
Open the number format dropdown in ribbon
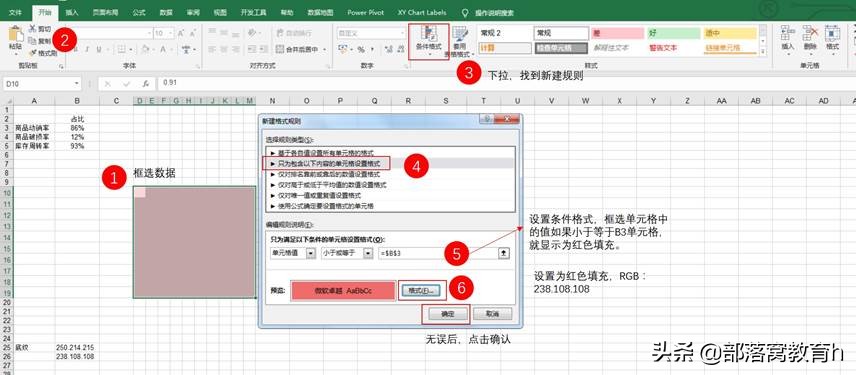[x=402, y=33]
